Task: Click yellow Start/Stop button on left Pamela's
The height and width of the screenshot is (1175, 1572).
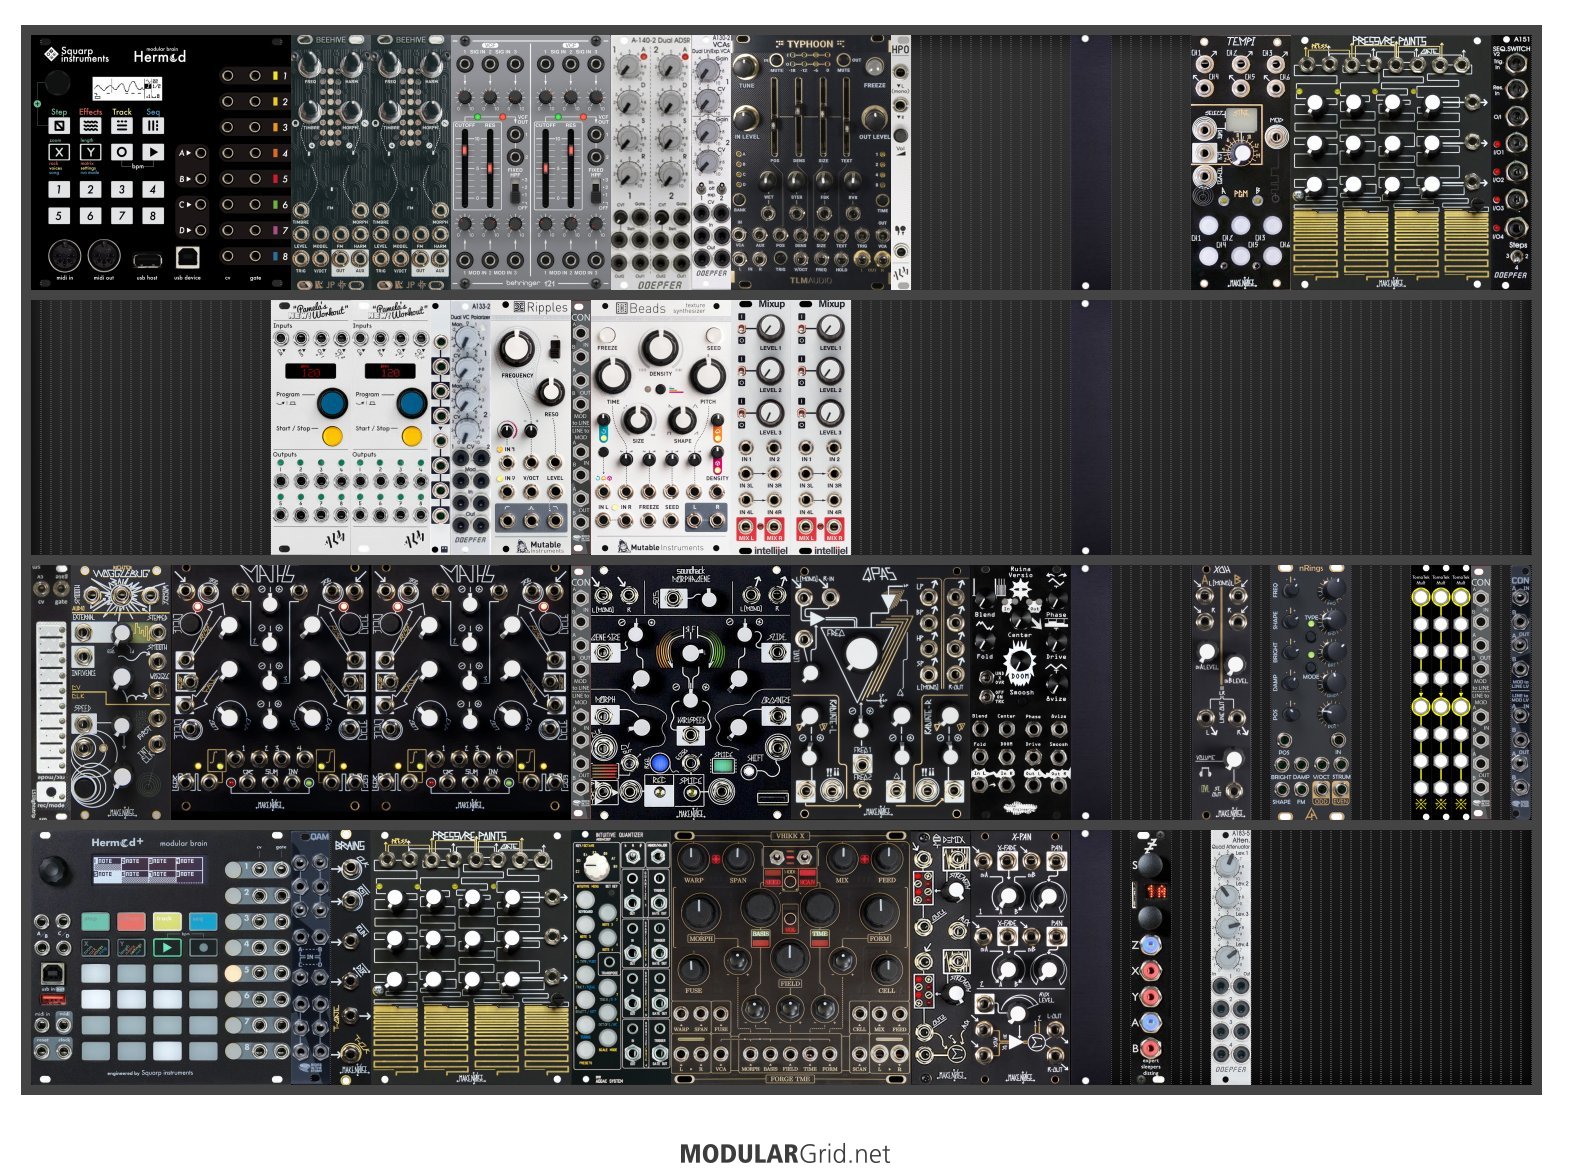Action: click(332, 436)
